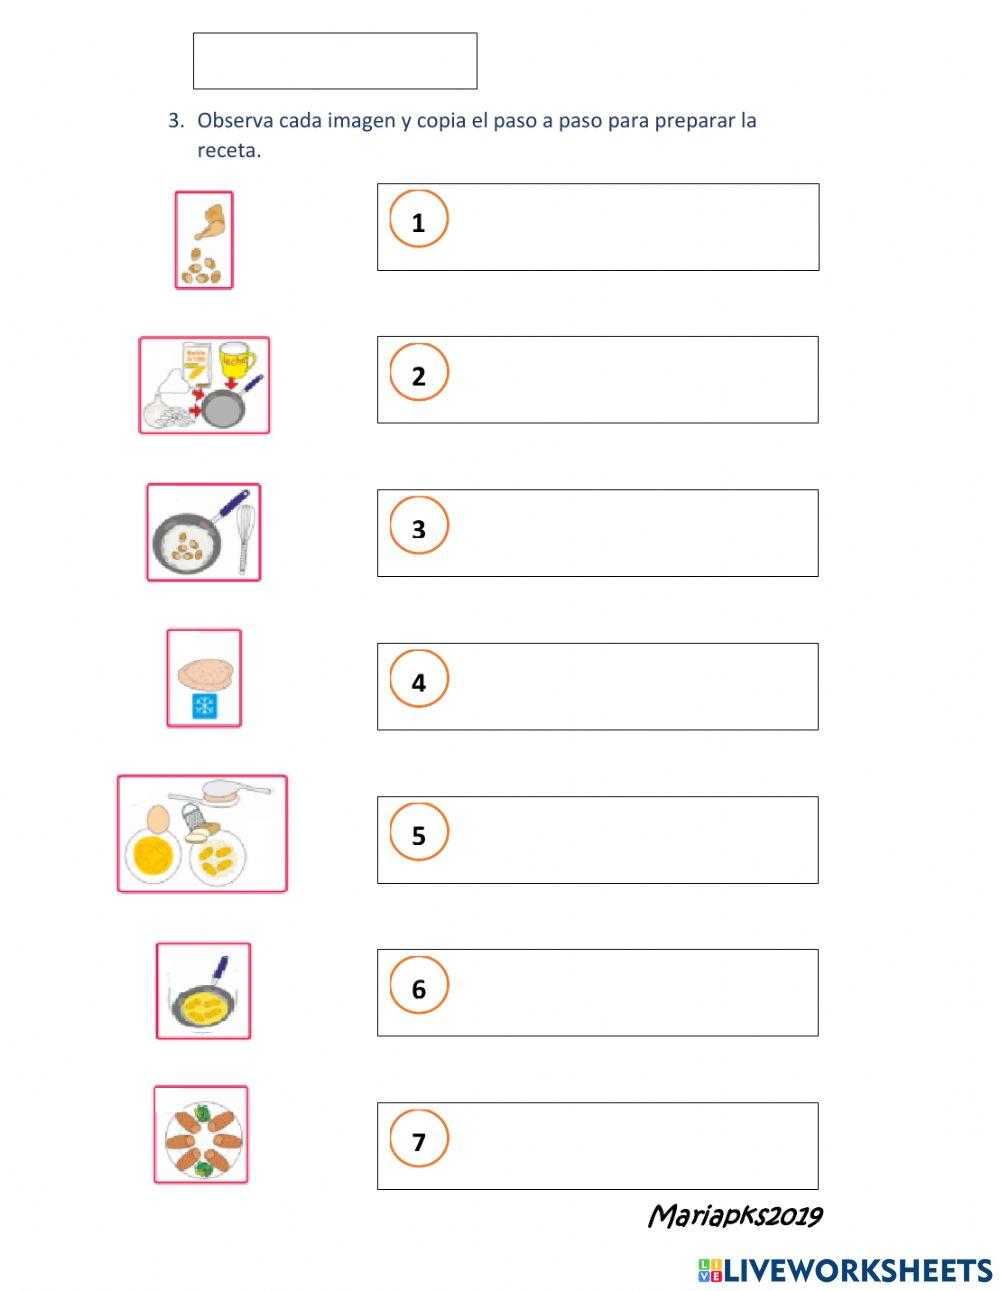Focus the step 3 text box
The image size is (1000, 1291).
point(630,533)
